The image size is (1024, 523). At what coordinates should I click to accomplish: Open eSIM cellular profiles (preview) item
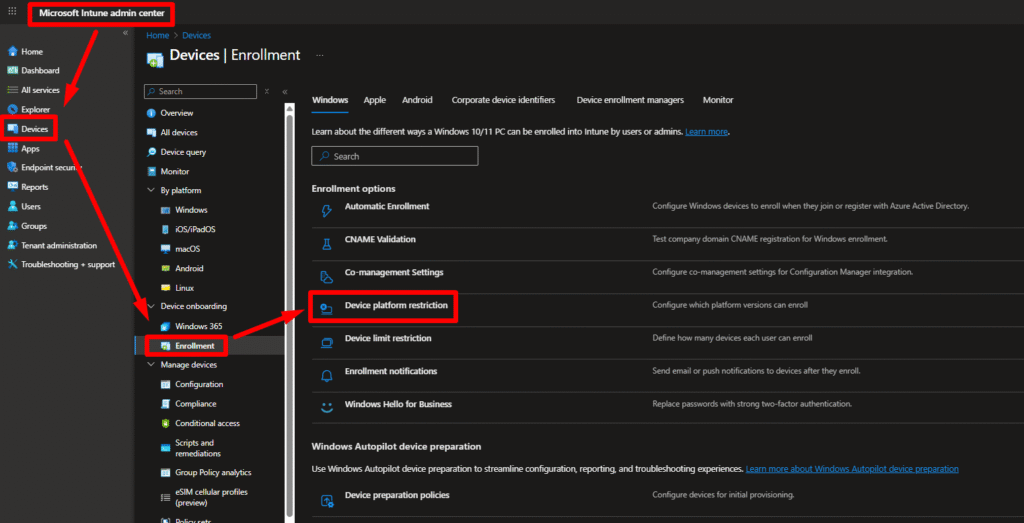tap(211, 497)
